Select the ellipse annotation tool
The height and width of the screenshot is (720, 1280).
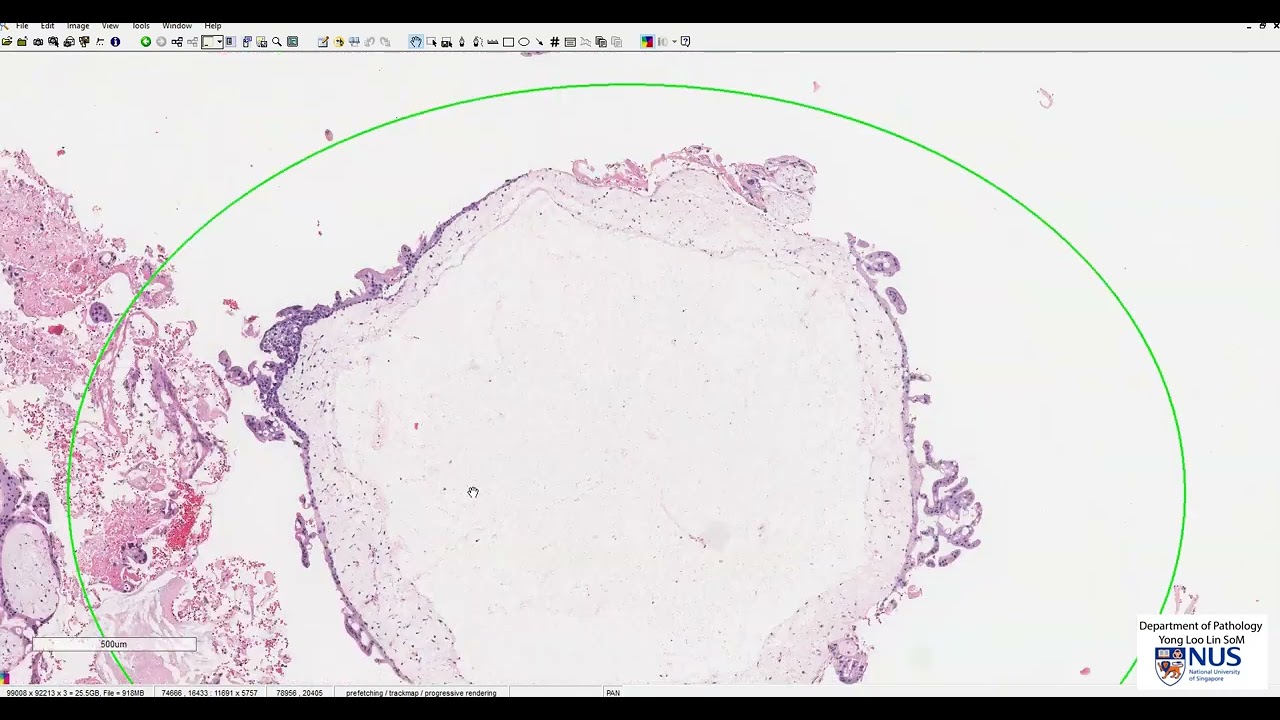(x=524, y=42)
